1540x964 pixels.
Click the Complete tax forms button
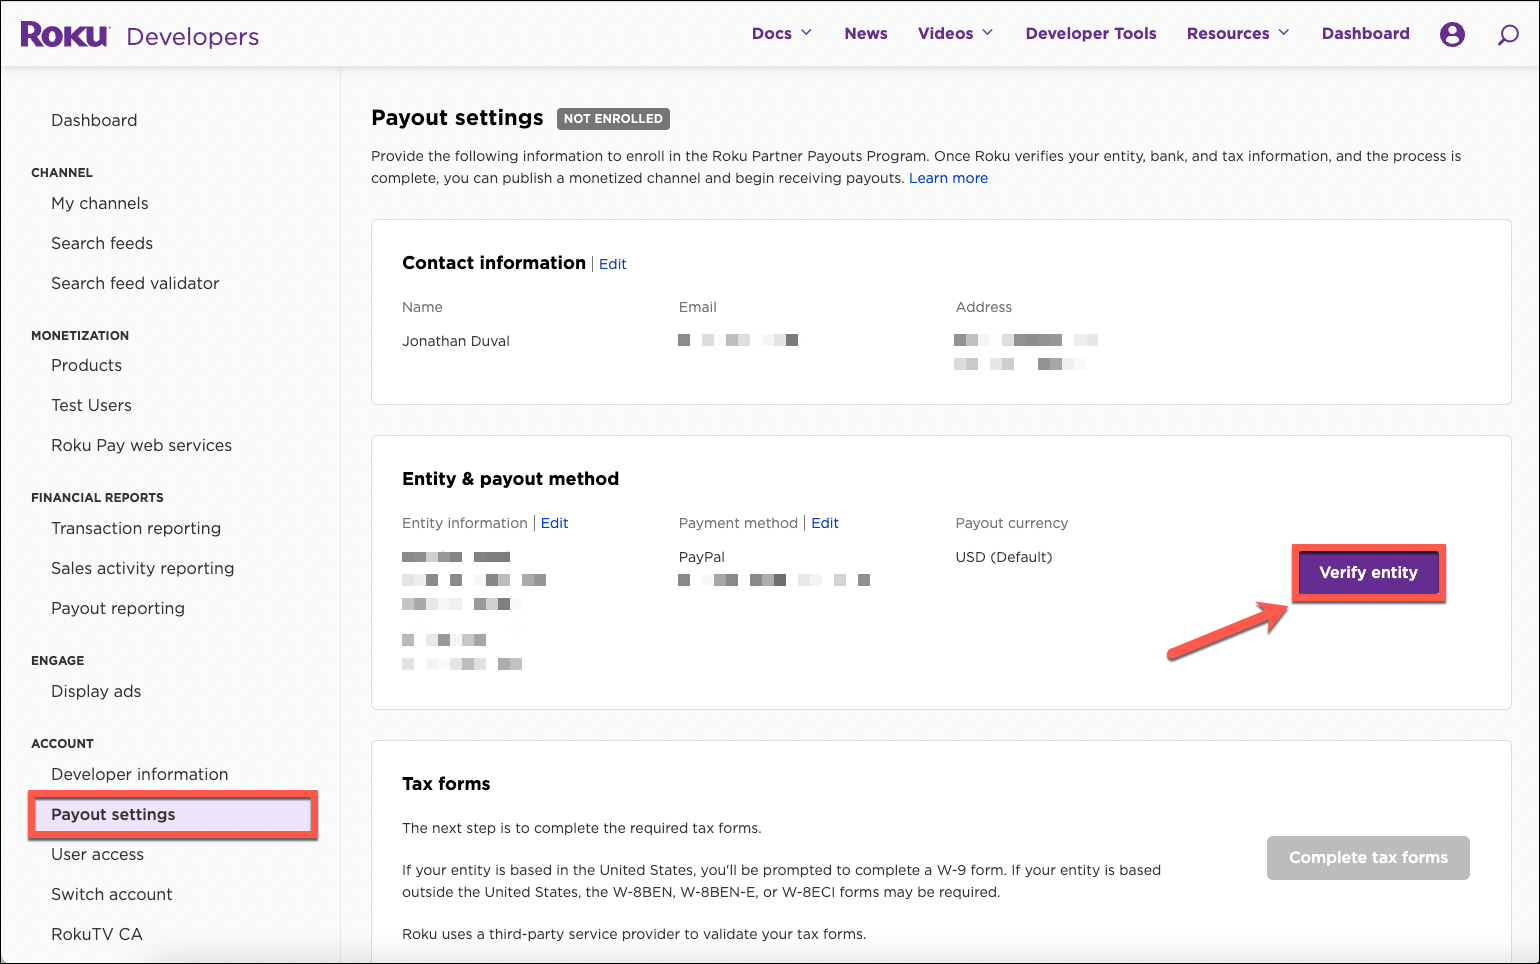(1368, 858)
